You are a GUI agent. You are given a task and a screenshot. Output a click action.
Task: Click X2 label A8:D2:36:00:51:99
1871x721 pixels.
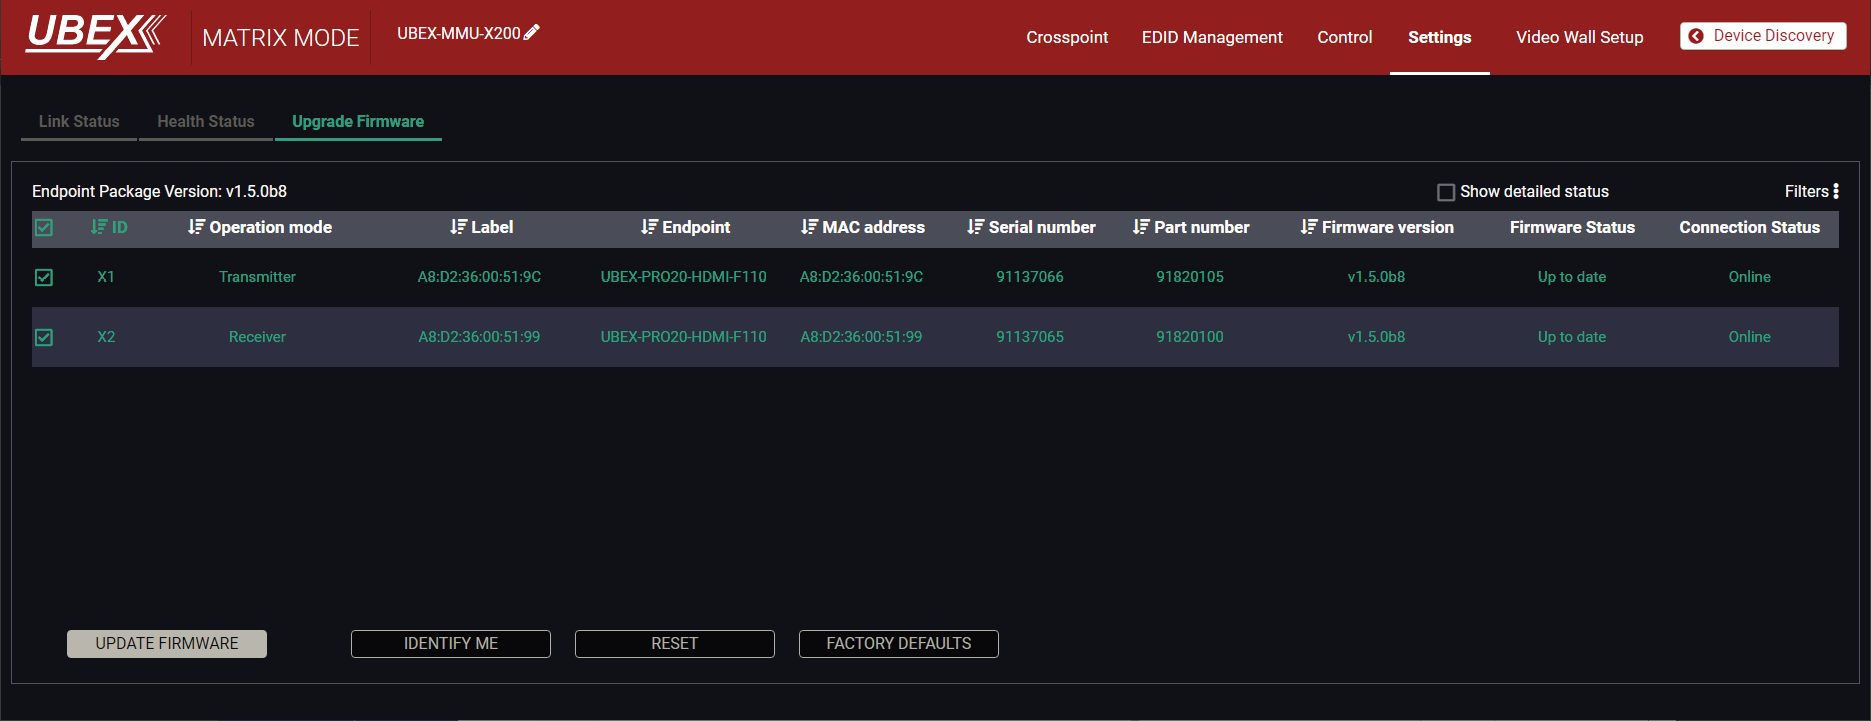[479, 337]
